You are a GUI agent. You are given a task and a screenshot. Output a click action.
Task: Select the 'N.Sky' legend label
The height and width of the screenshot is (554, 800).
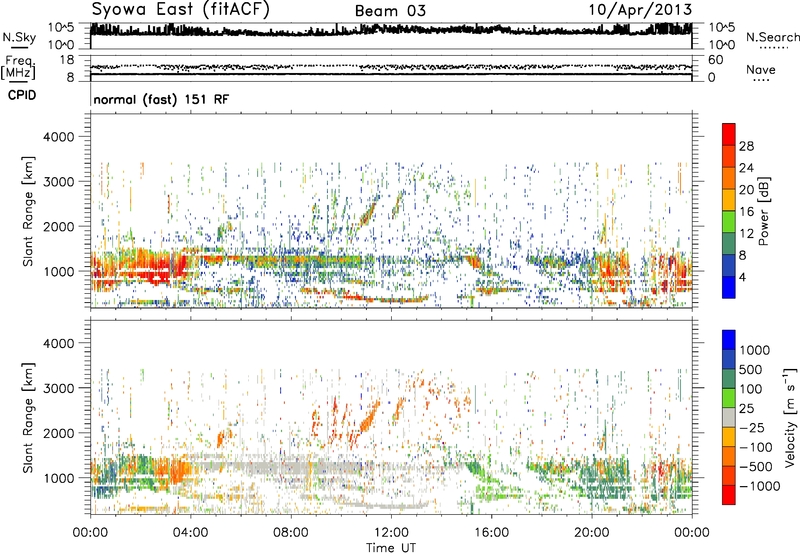pos(19,38)
